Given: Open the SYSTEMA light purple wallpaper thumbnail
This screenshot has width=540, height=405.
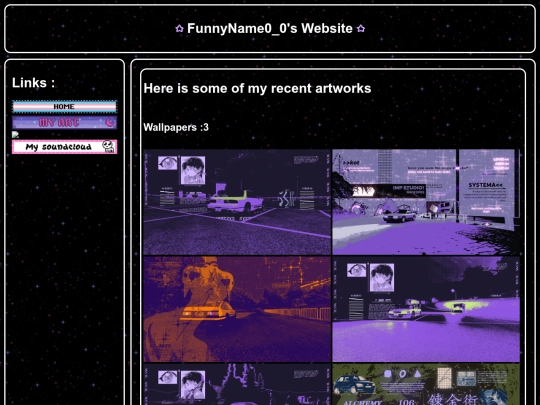Looking at the screenshot, I should [x=426, y=202].
